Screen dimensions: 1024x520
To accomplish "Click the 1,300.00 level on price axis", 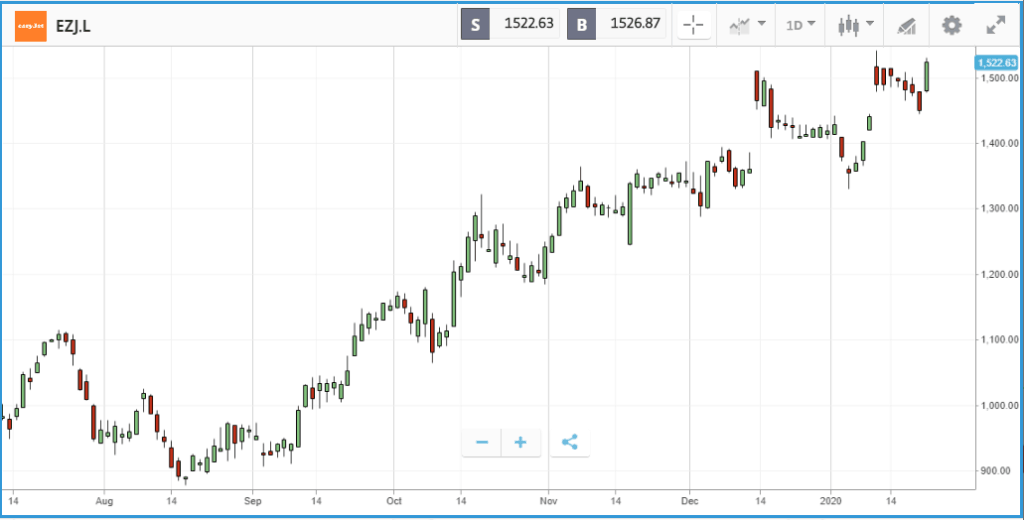I will [x=999, y=208].
